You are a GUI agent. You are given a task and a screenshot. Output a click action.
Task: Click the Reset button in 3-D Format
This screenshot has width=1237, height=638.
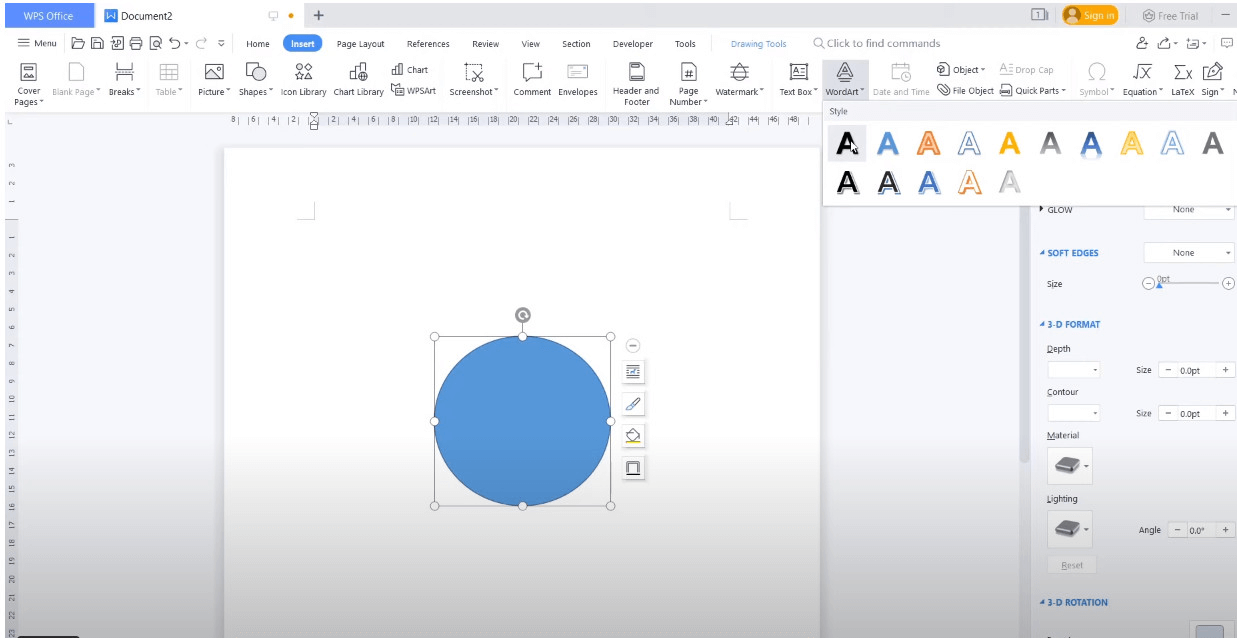(1071, 565)
